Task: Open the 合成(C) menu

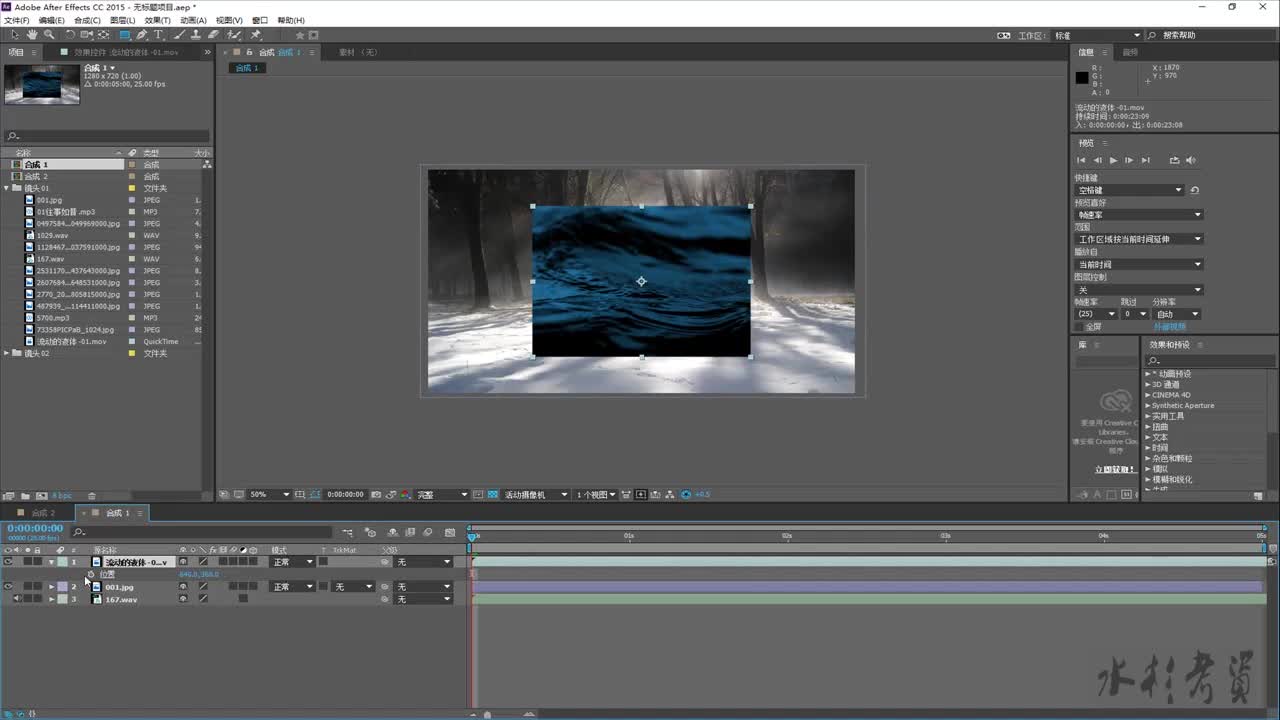Action: [x=88, y=20]
